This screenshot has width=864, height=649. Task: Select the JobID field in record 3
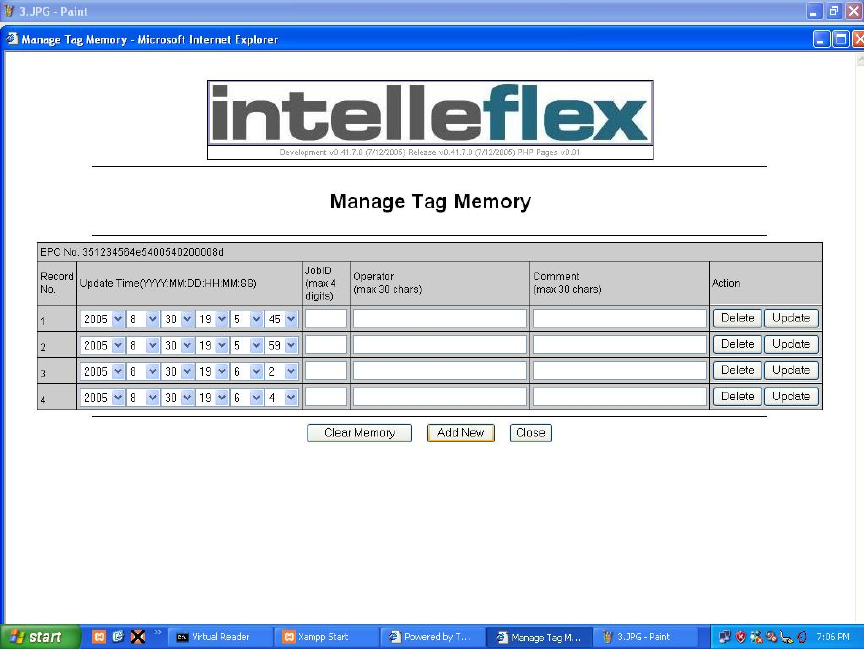[326, 370]
